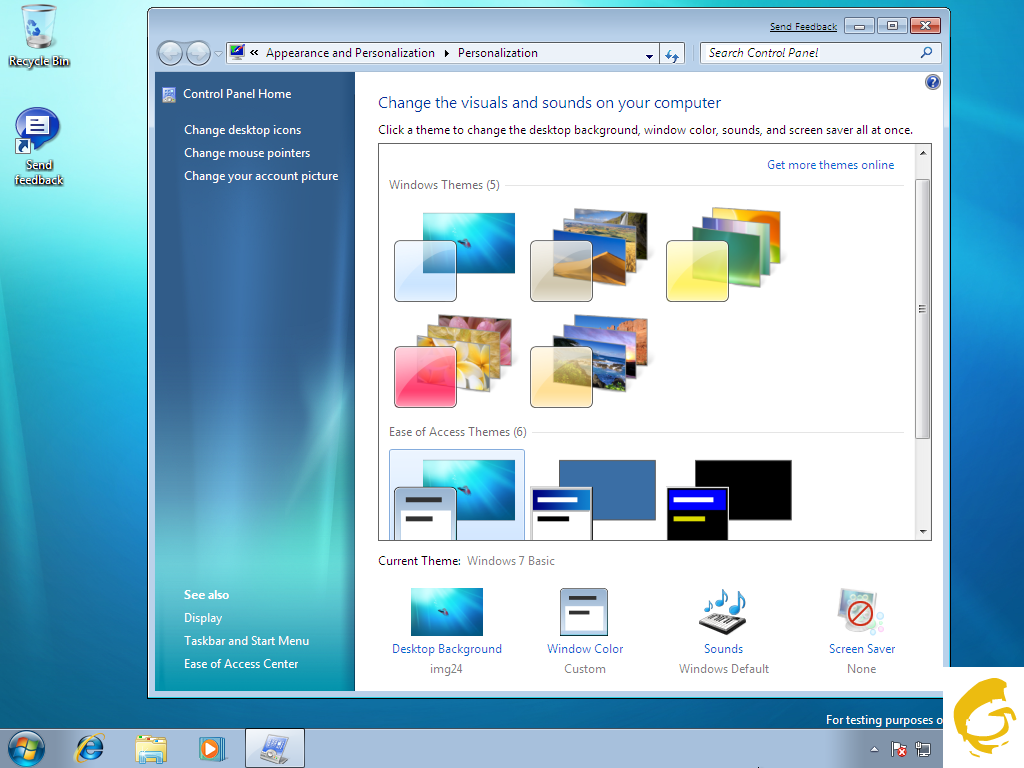This screenshot has width=1024, height=768.
Task: Open the Screen Saver icon
Action: (x=861, y=612)
